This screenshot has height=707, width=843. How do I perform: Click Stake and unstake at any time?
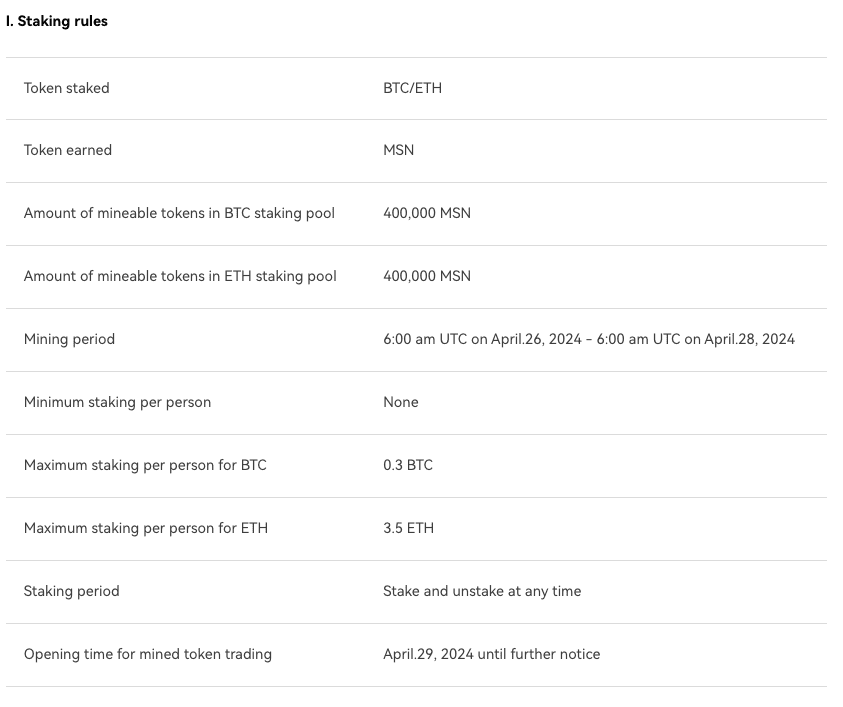[482, 591]
